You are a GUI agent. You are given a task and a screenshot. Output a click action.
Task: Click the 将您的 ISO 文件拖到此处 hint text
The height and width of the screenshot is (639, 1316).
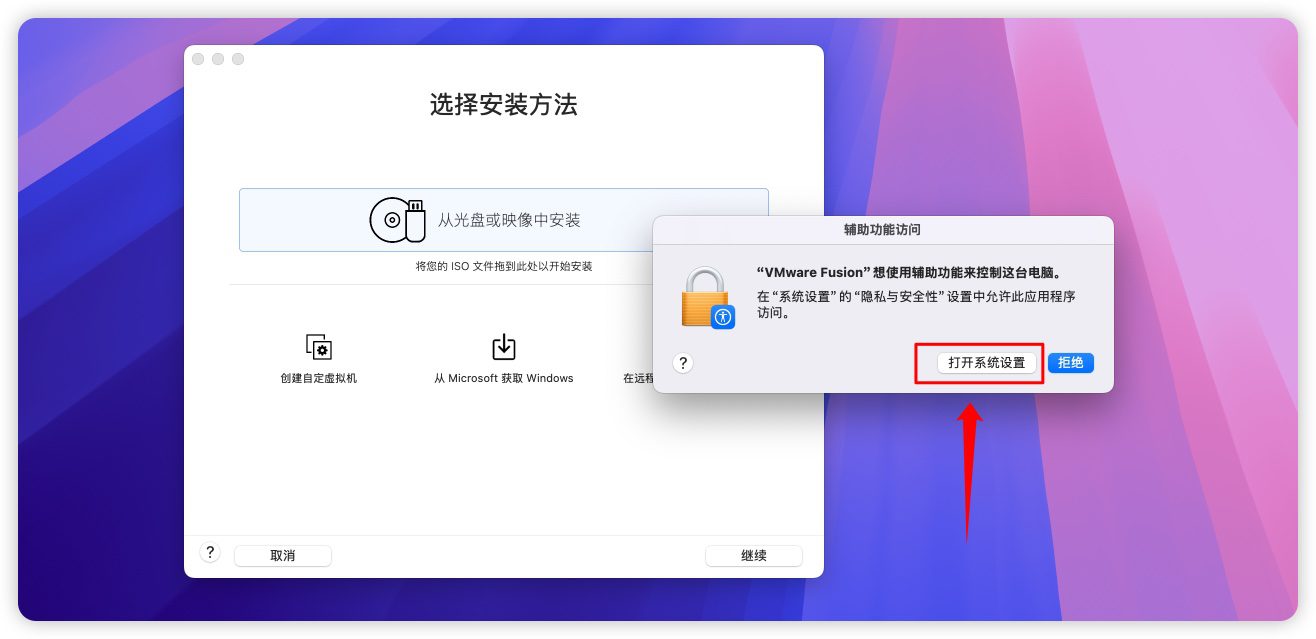504,266
